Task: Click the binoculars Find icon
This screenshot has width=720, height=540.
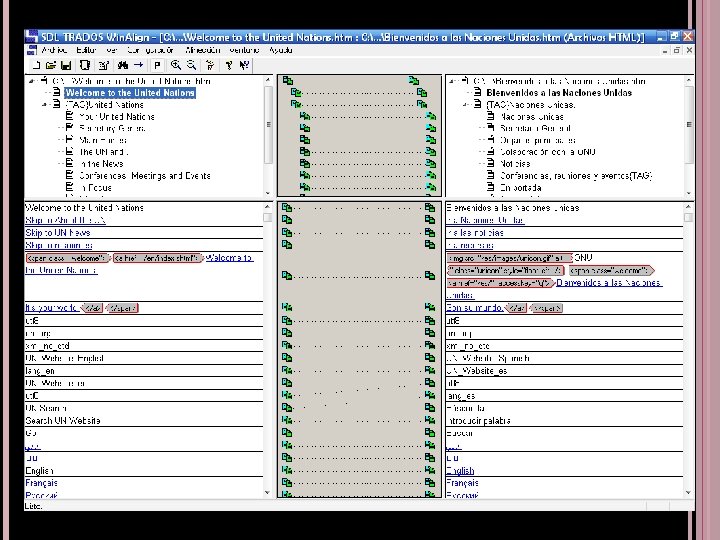Action: tap(123, 65)
